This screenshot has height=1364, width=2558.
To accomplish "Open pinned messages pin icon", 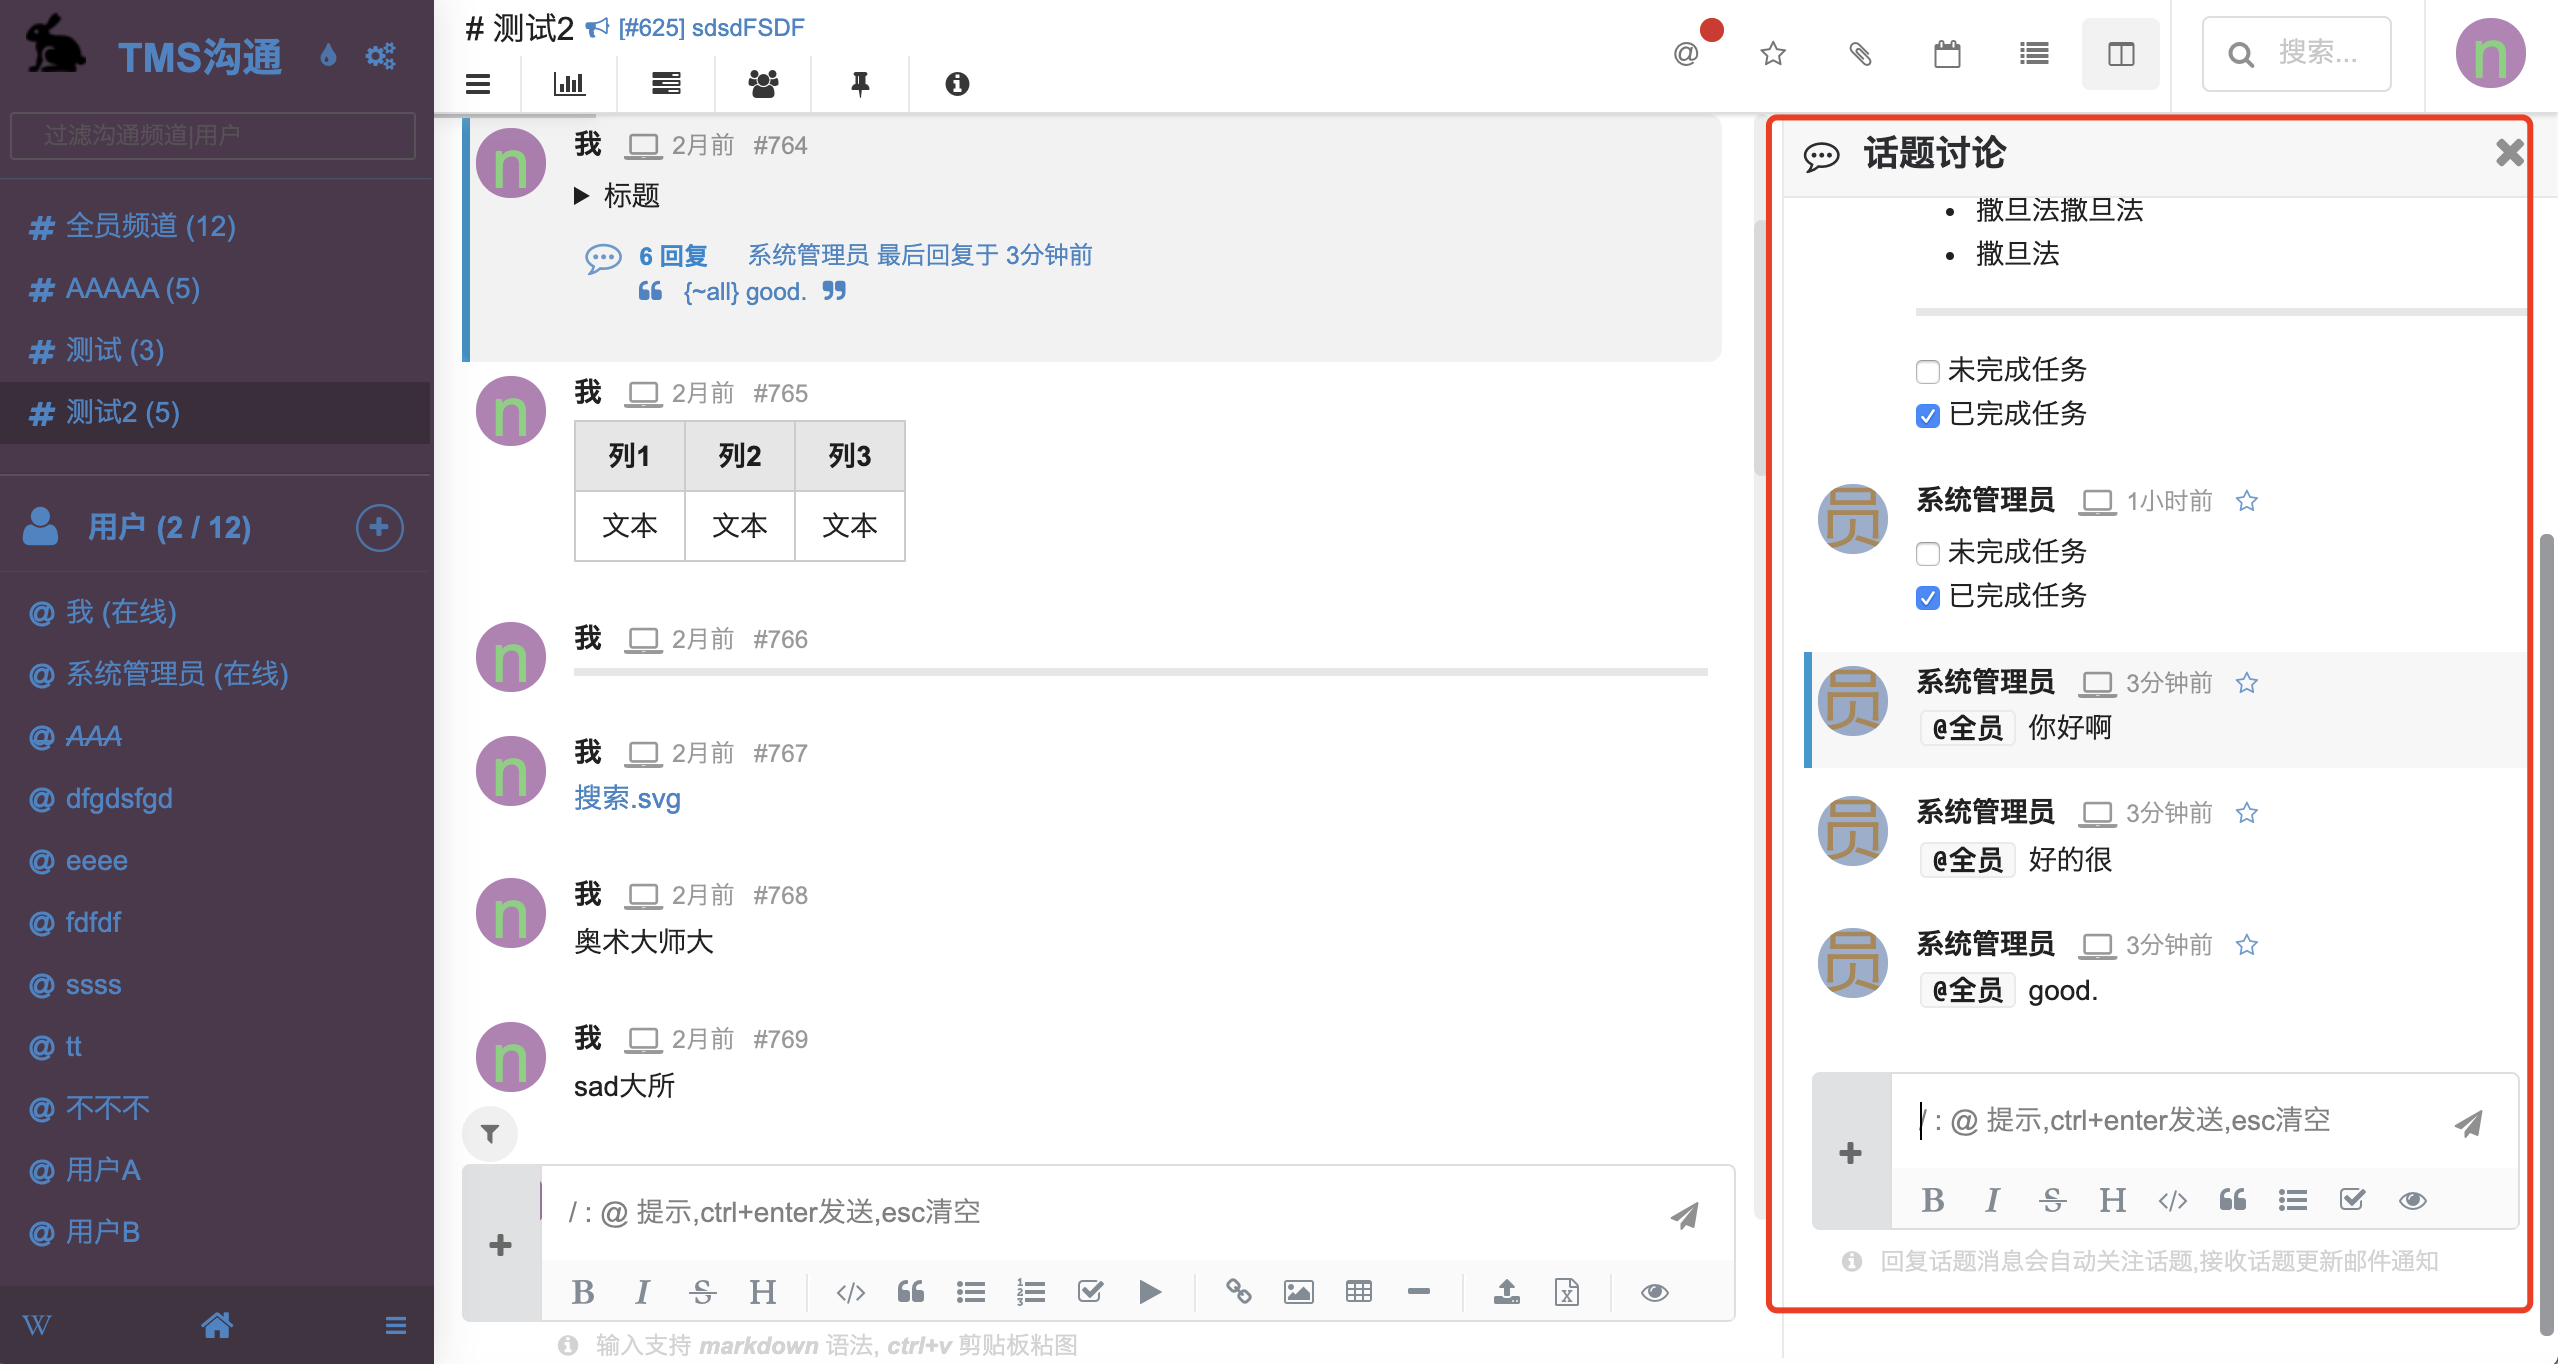I will pos(860,84).
